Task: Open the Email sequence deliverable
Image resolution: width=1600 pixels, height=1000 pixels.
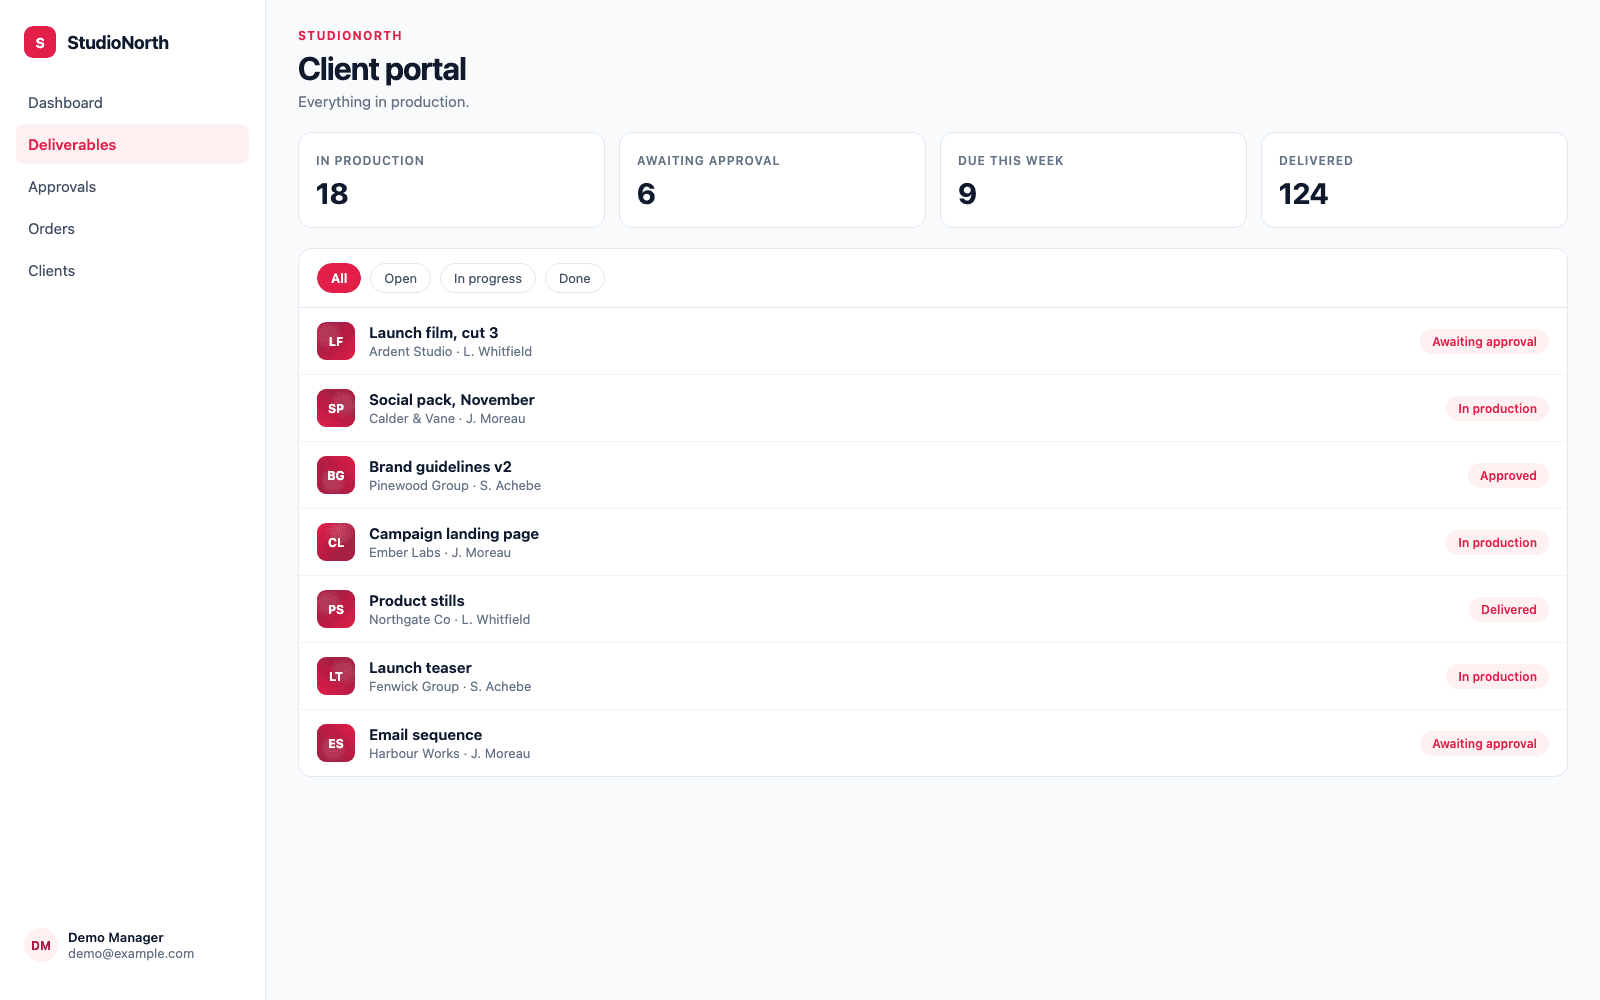Action: click(x=933, y=743)
